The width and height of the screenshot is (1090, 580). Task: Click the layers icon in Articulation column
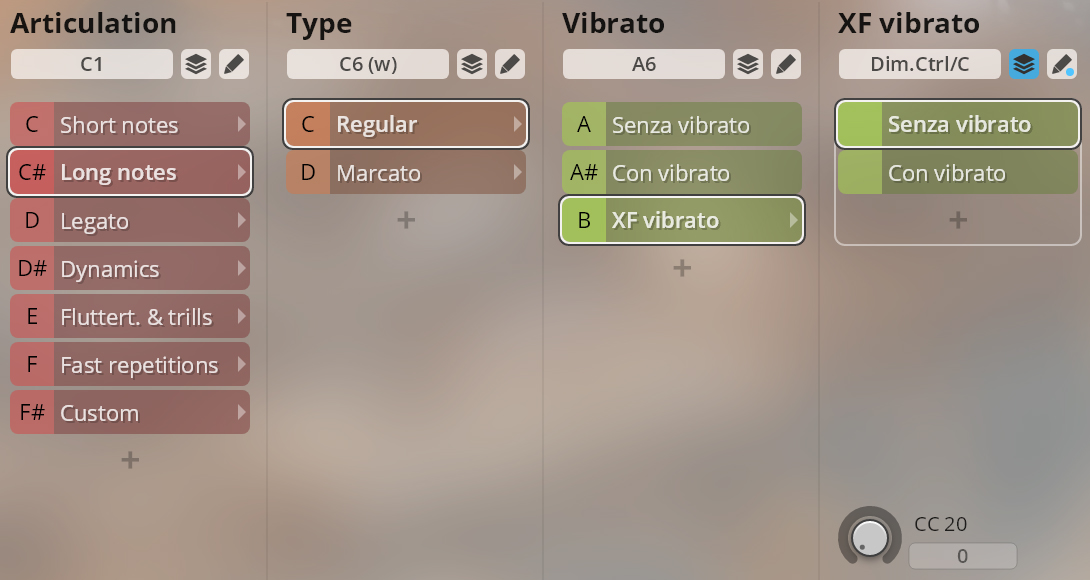click(196, 64)
